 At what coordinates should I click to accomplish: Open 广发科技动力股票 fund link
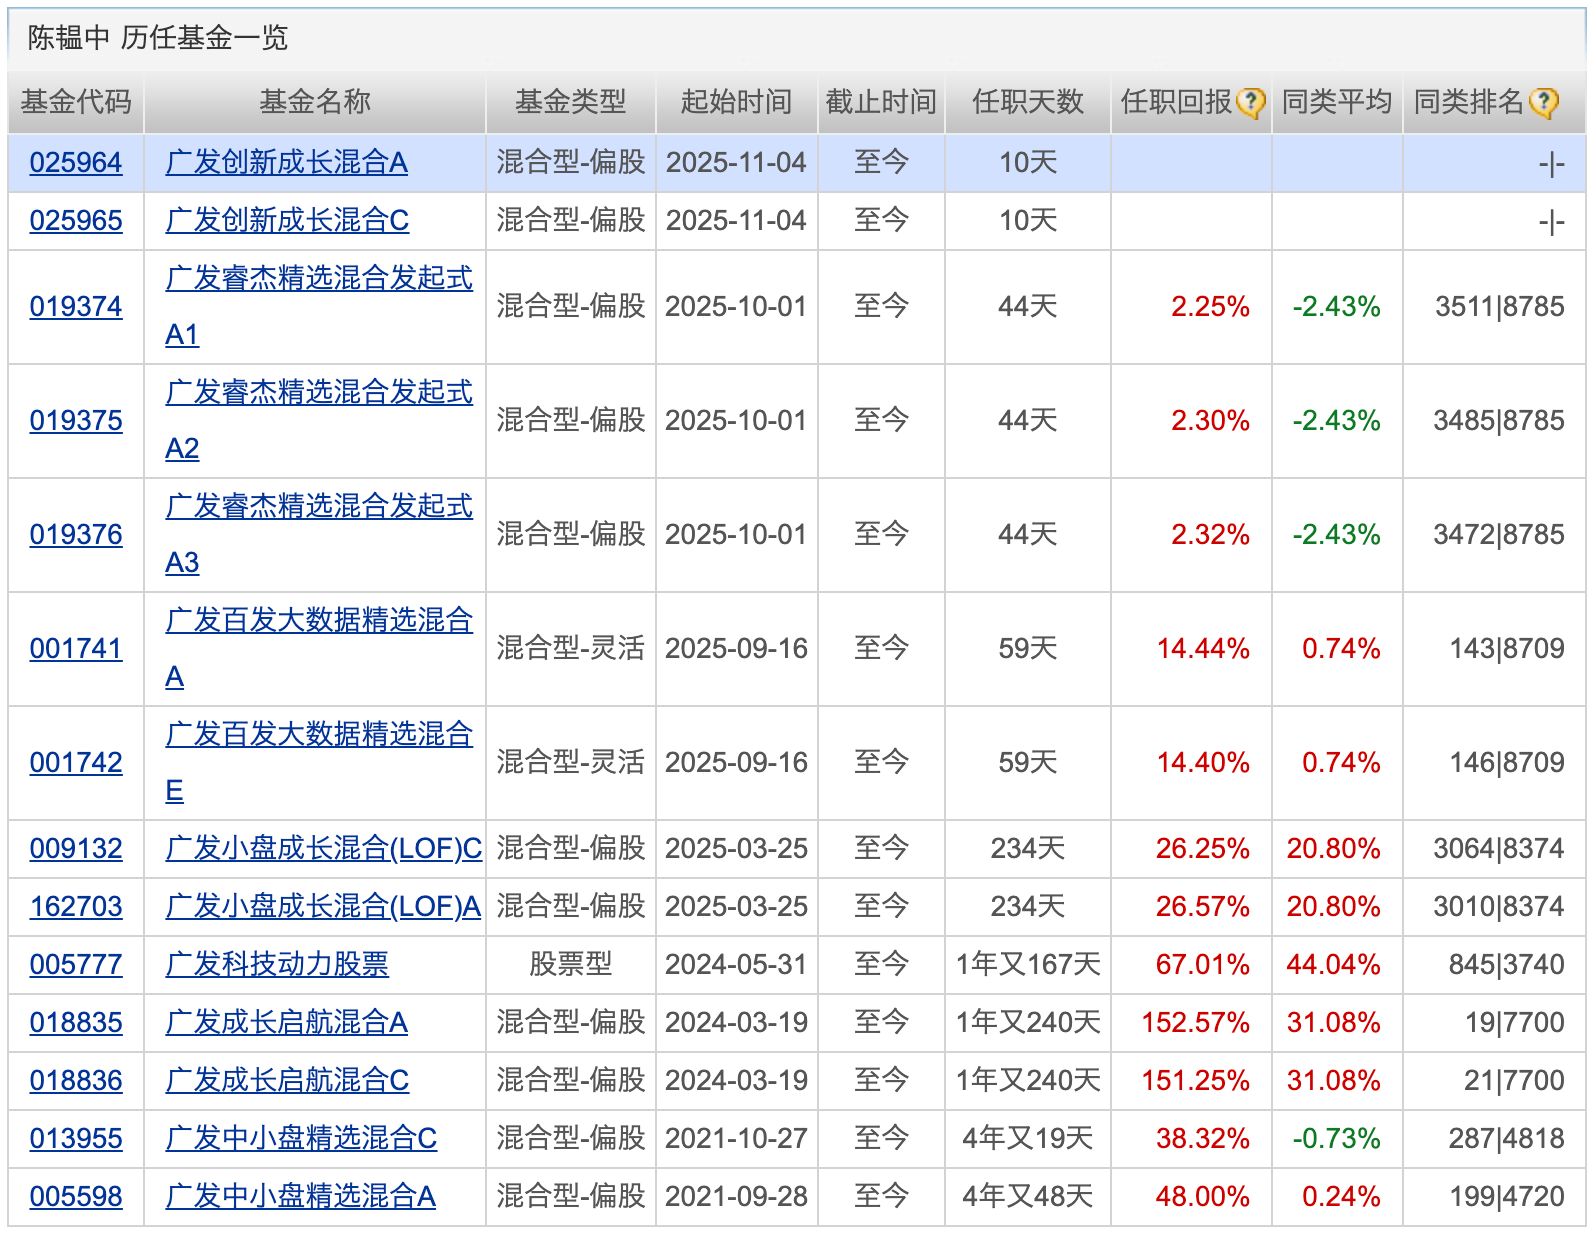pos(277,965)
